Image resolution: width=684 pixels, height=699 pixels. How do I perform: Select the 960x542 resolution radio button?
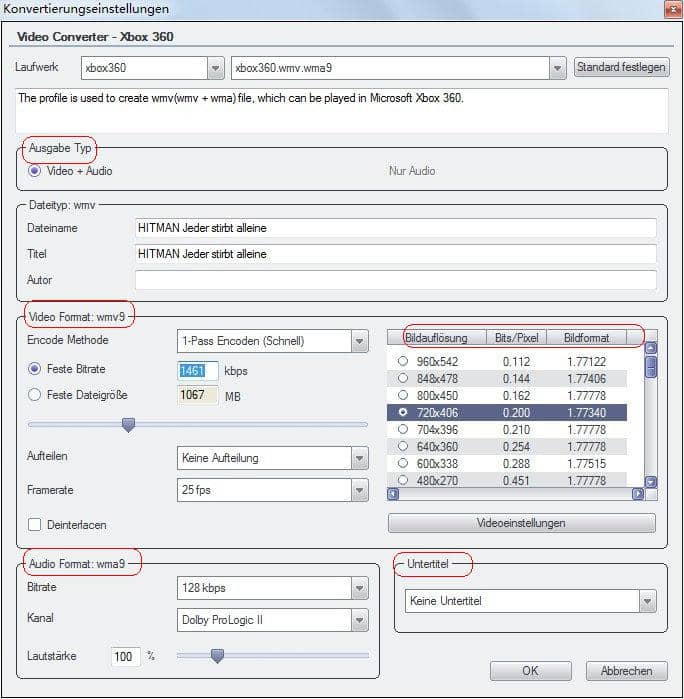403,361
